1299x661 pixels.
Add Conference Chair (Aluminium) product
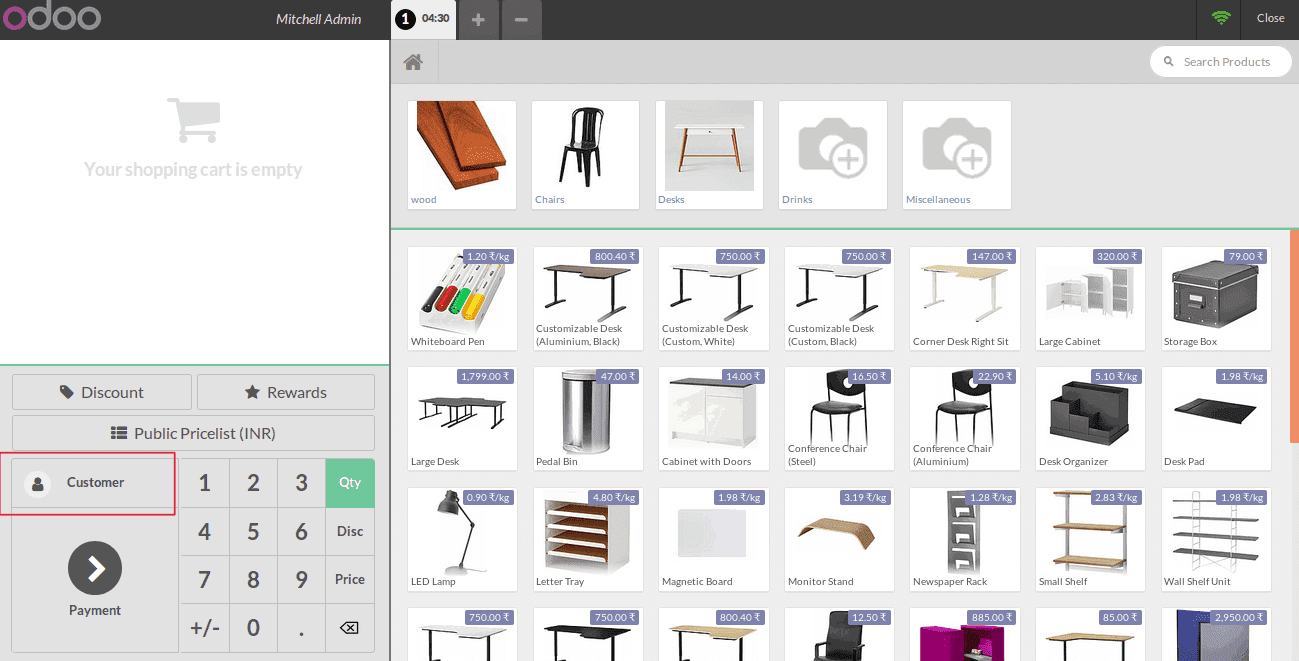pyautogui.click(x=965, y=418)
